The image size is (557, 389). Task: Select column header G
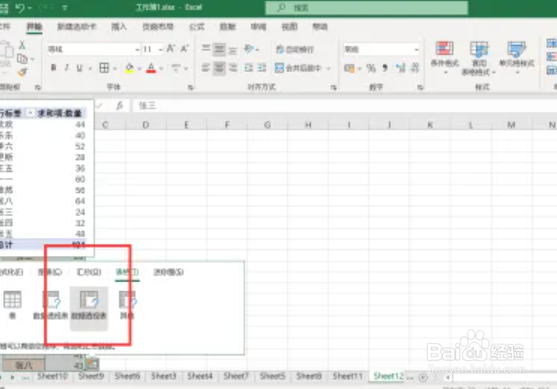(267, 125)
